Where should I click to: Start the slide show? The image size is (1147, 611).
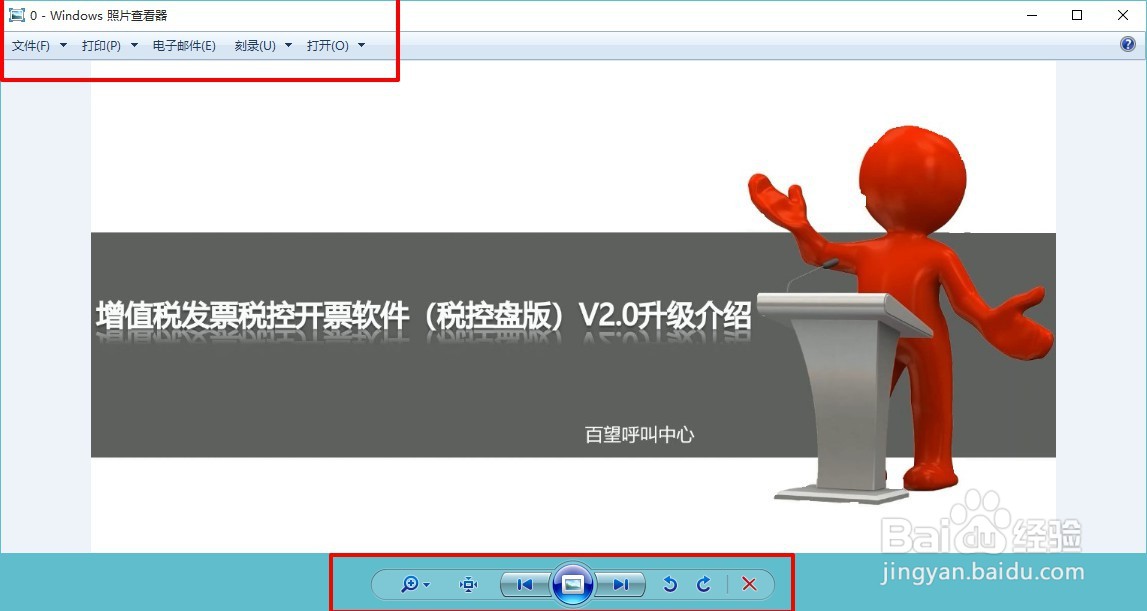[x=573, y=583]
